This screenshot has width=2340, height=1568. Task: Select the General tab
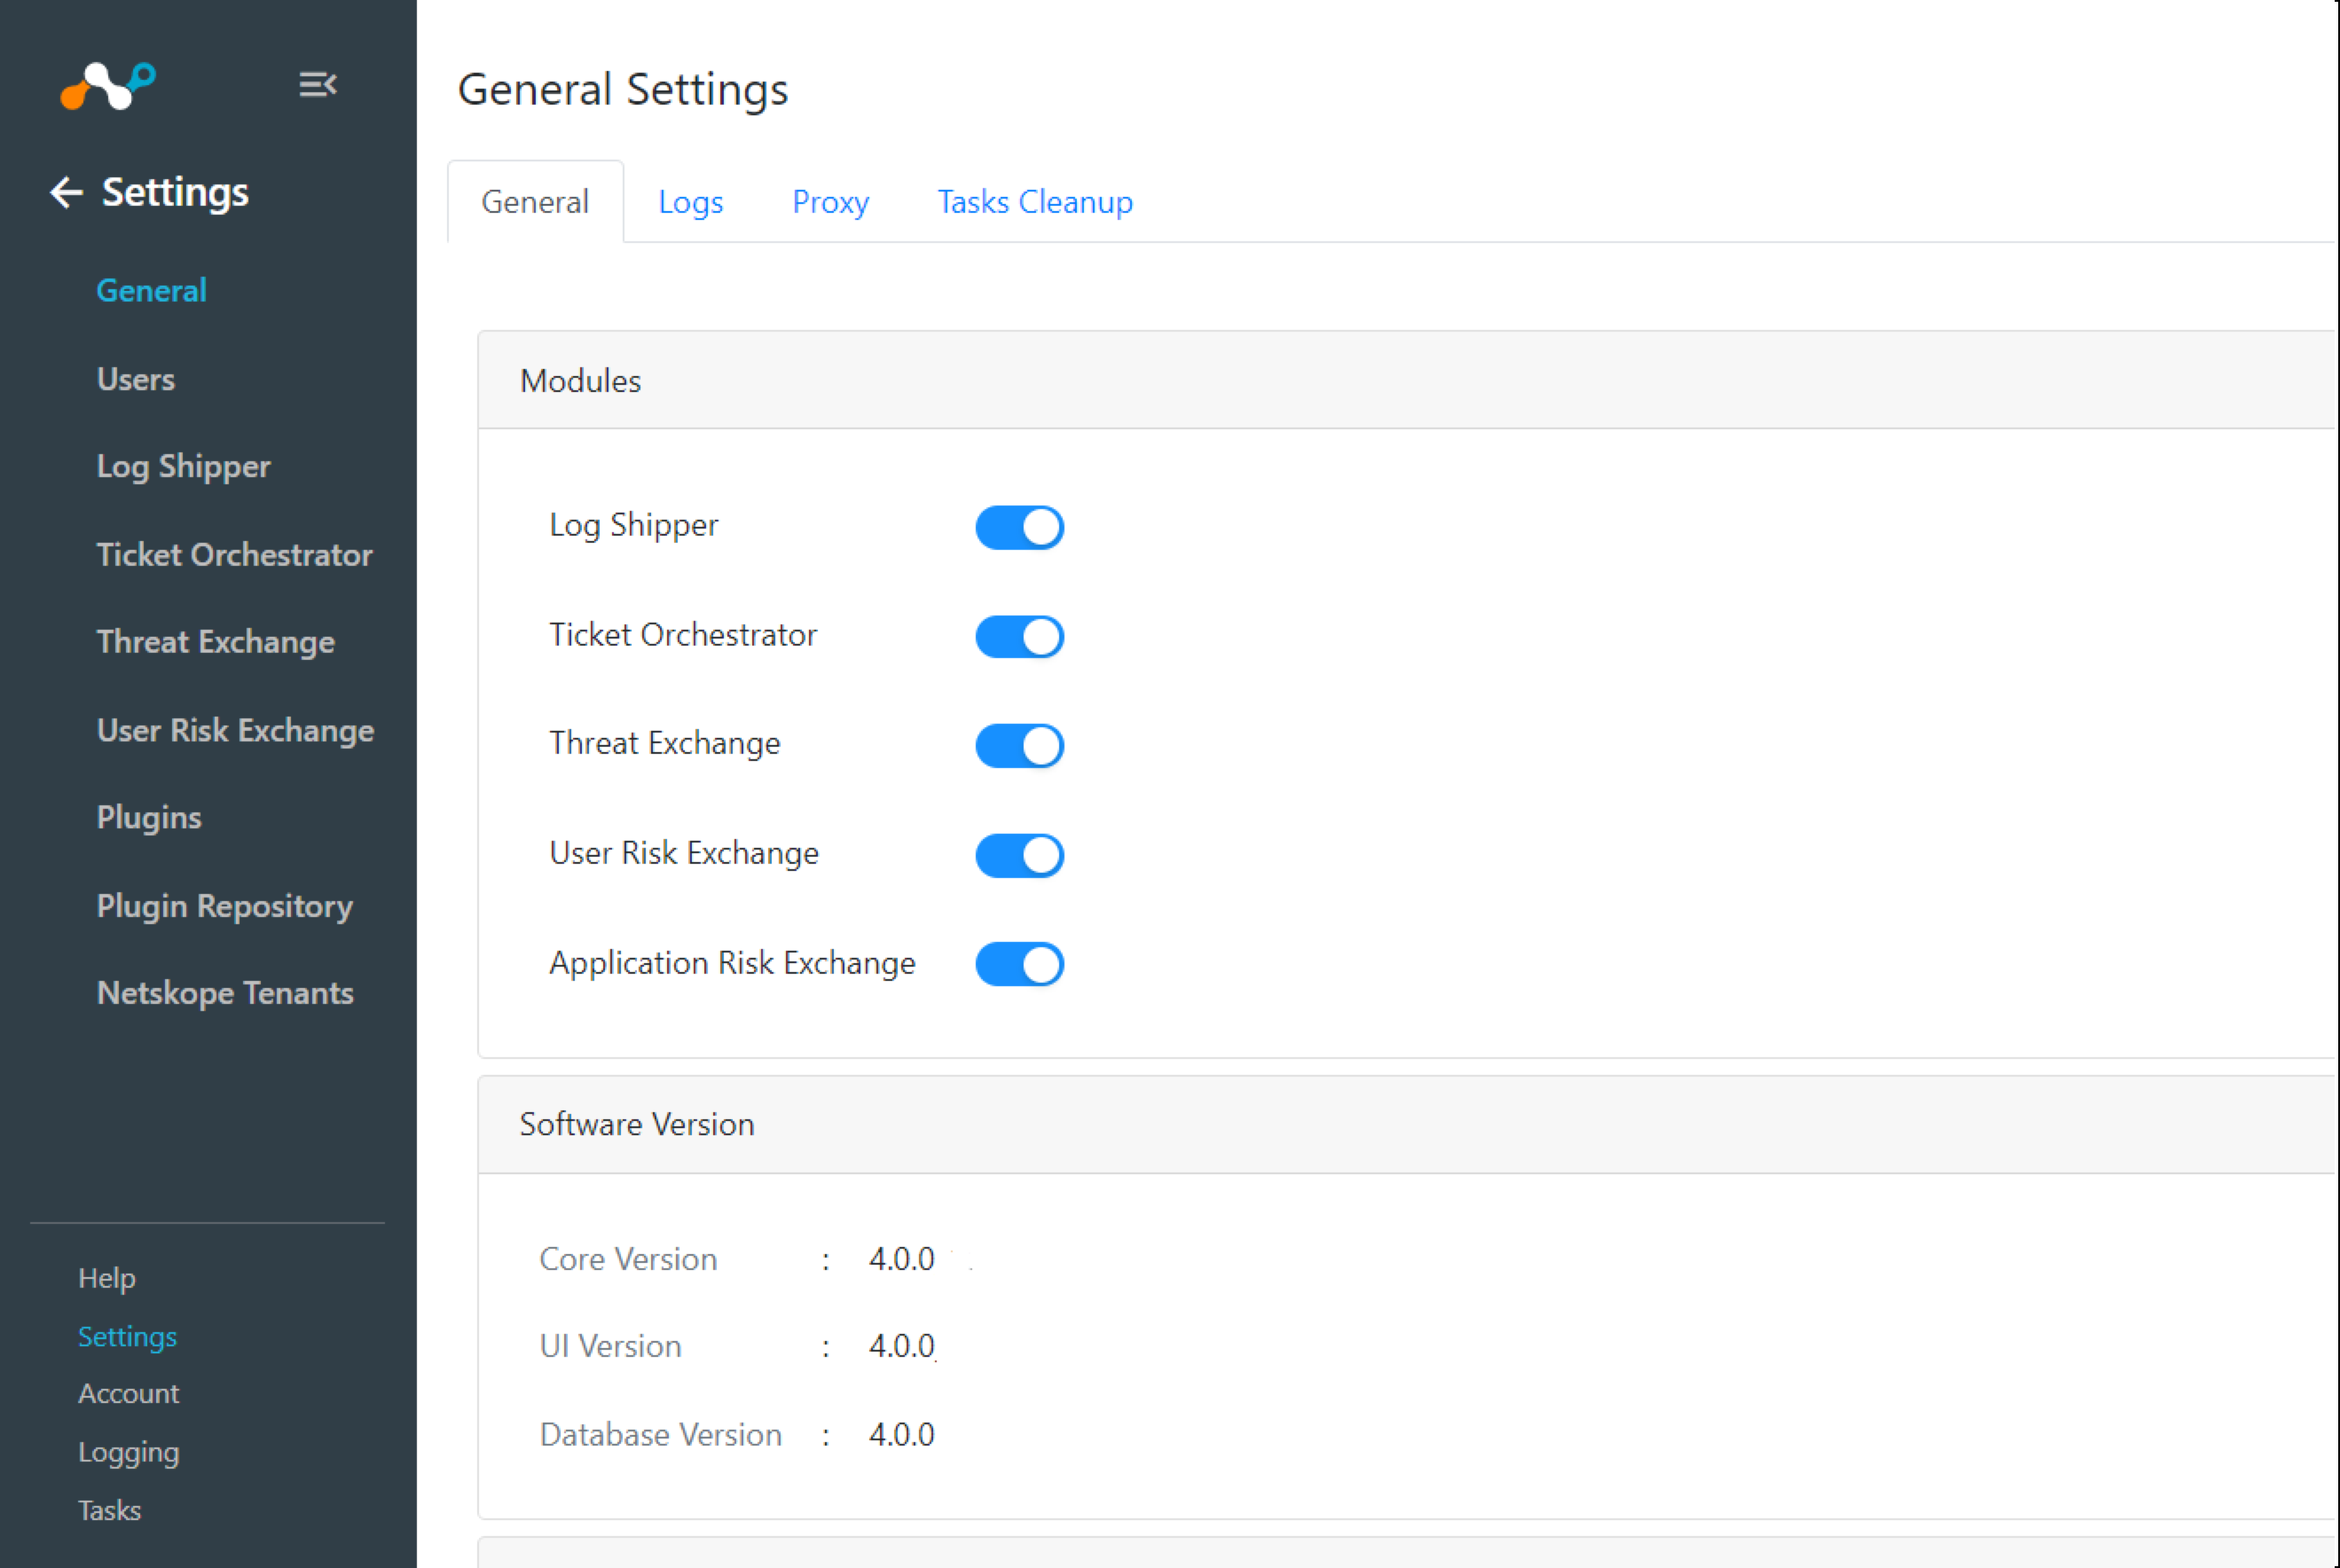tap(535, 202)
